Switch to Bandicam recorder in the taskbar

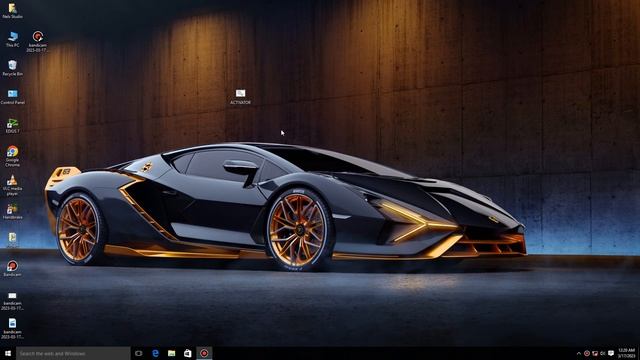(x=204, y=353)
